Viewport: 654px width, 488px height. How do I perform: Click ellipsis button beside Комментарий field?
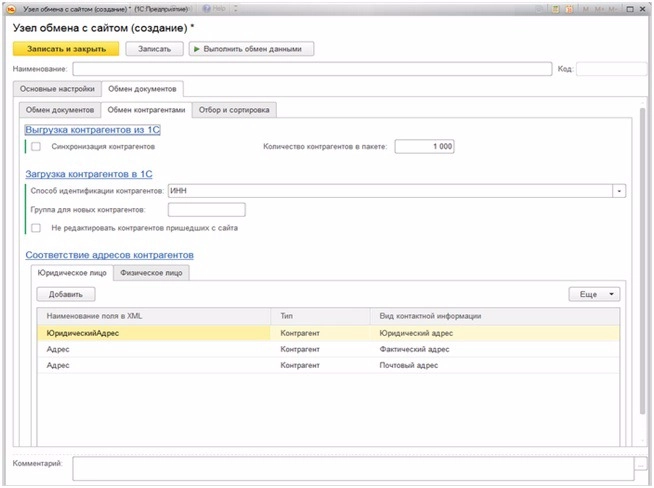(x=639, y=464)
